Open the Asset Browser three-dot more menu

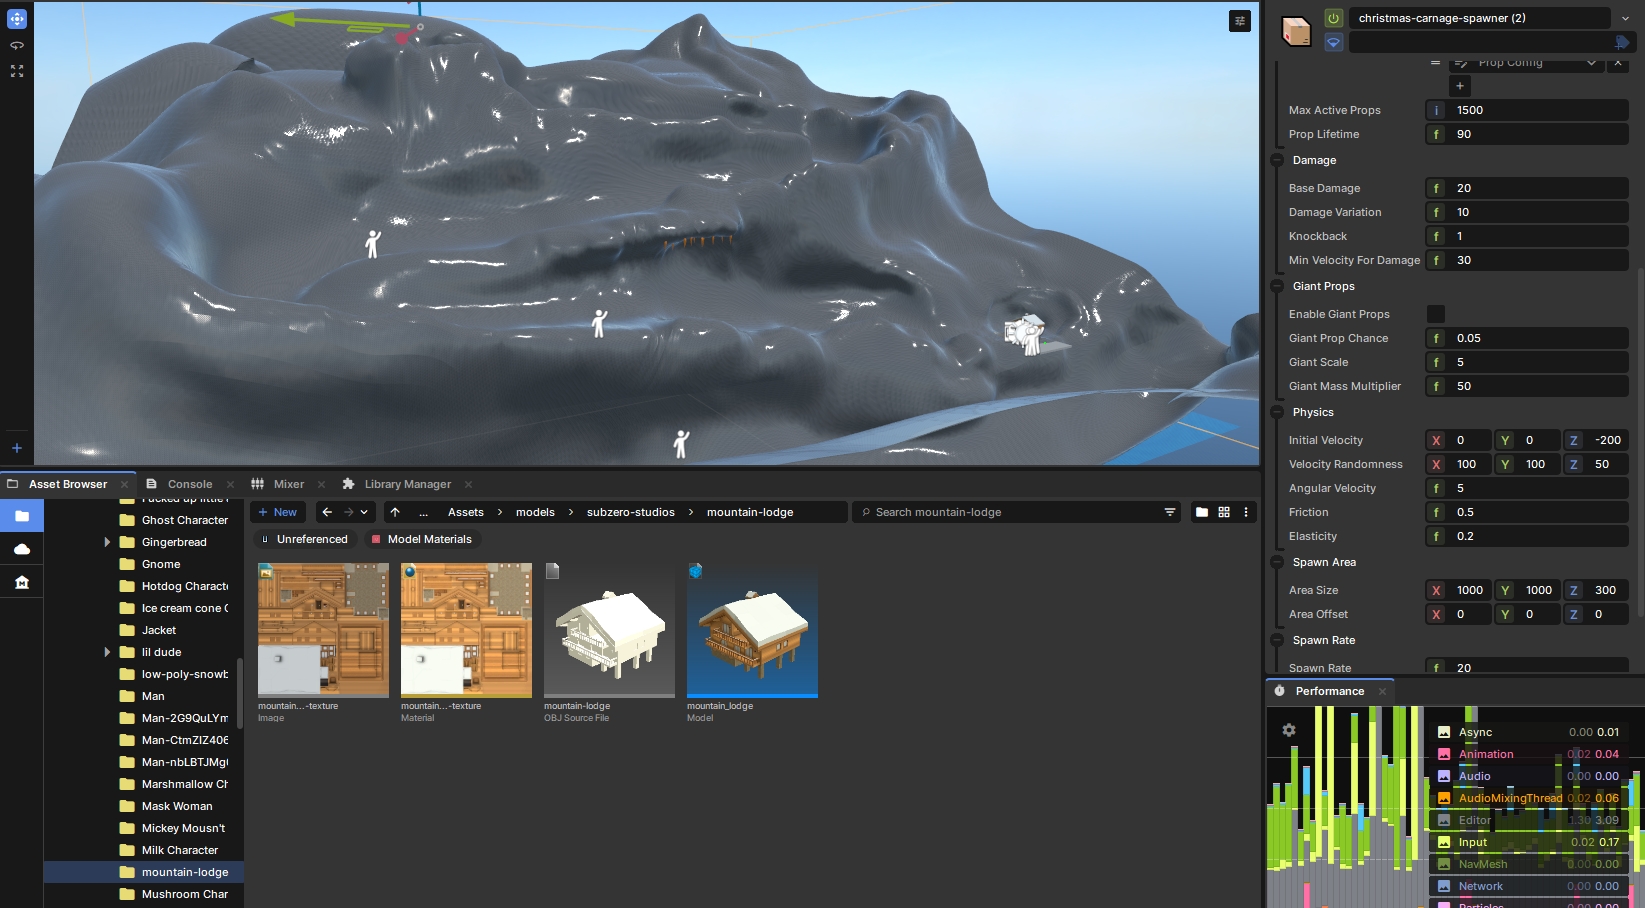pos(1246,512)
